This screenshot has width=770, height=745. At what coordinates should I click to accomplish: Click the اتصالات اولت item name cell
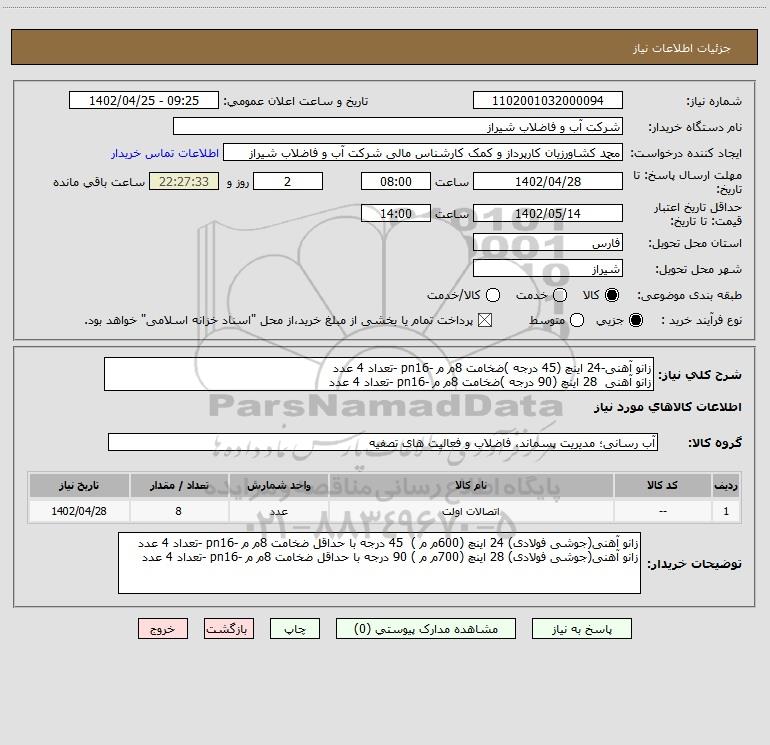pyautogui.click(x=471, y=511)
